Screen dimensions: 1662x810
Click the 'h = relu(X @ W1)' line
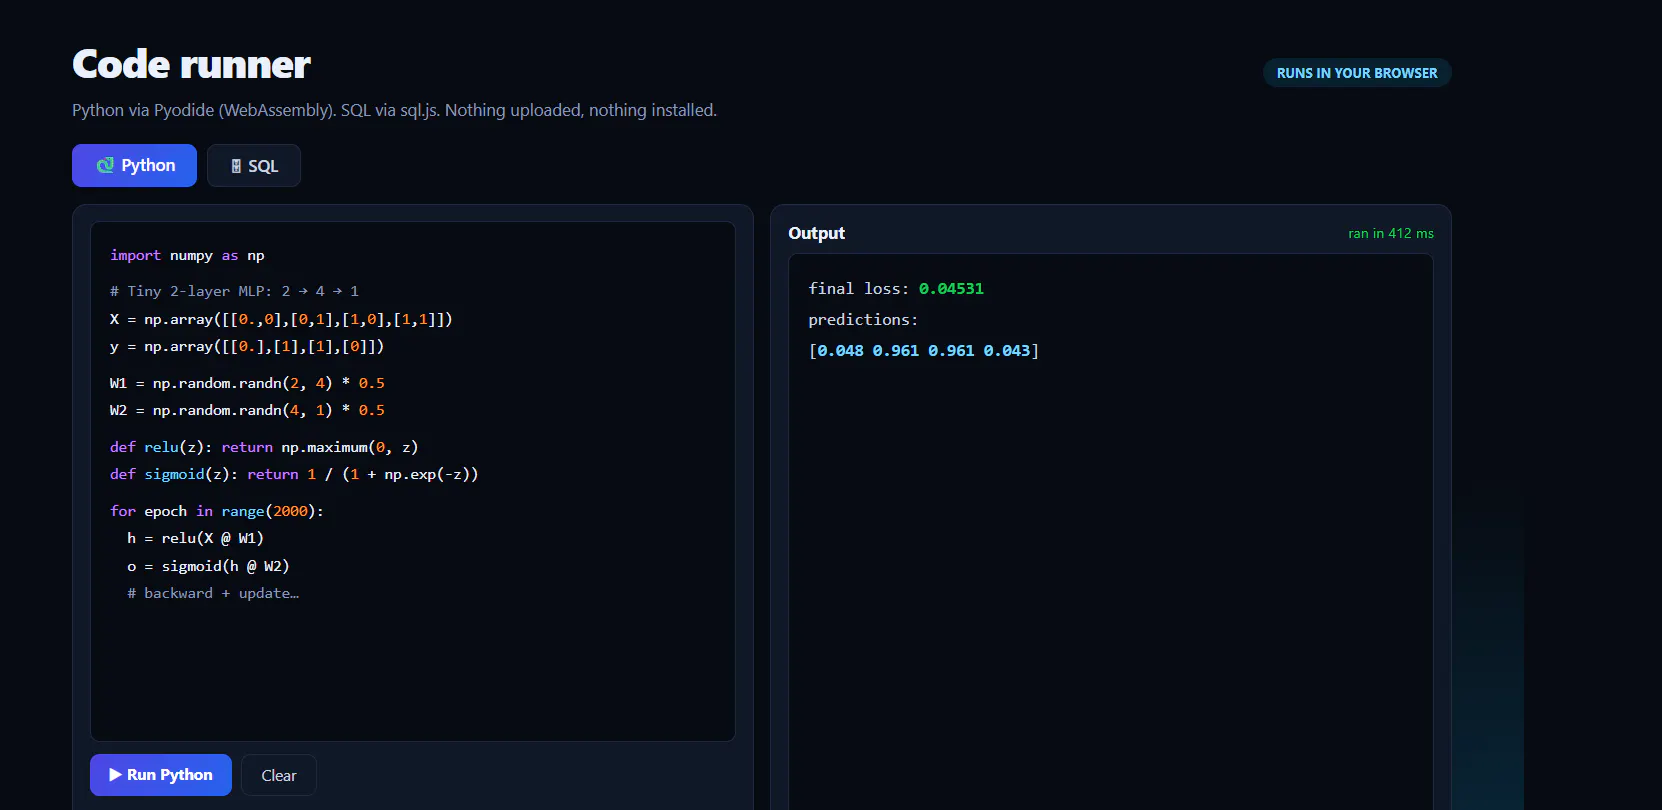point(195,538)
